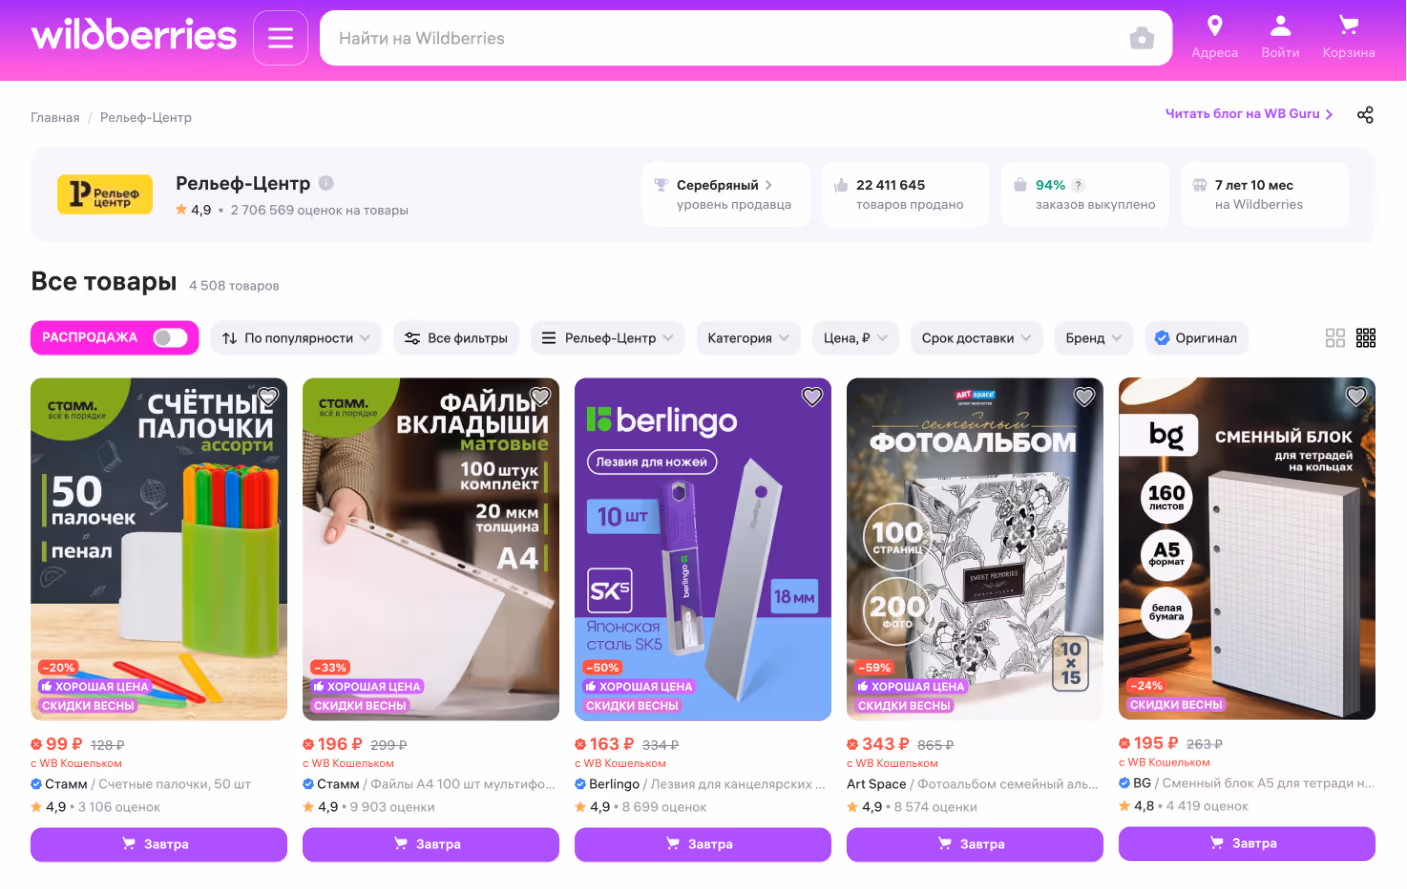Open the hamburger catalog menu
1407x889 pixels.
pos(280,38)
